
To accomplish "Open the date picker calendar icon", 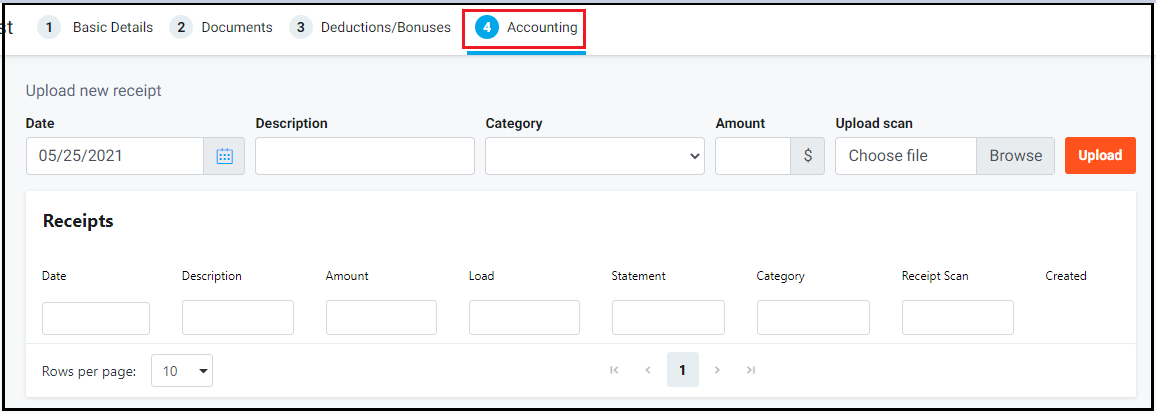I will click(224, 156).
